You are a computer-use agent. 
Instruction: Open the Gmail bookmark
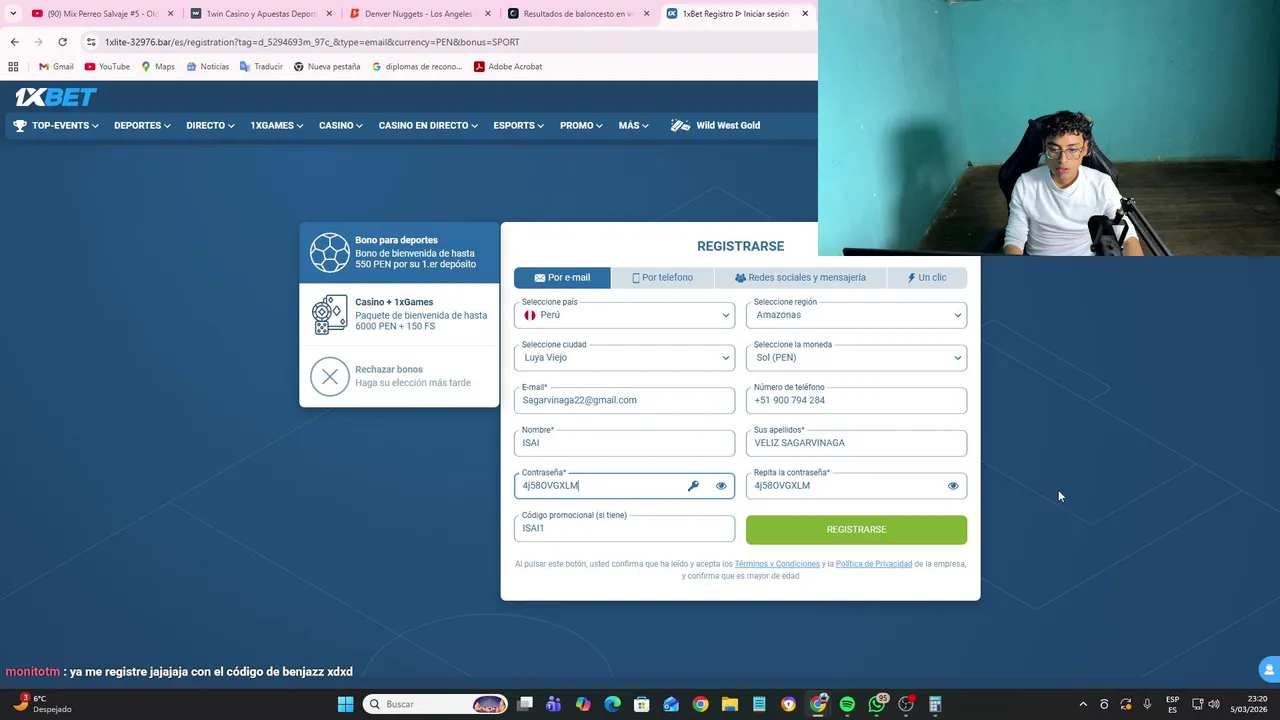tap(56, 67)
